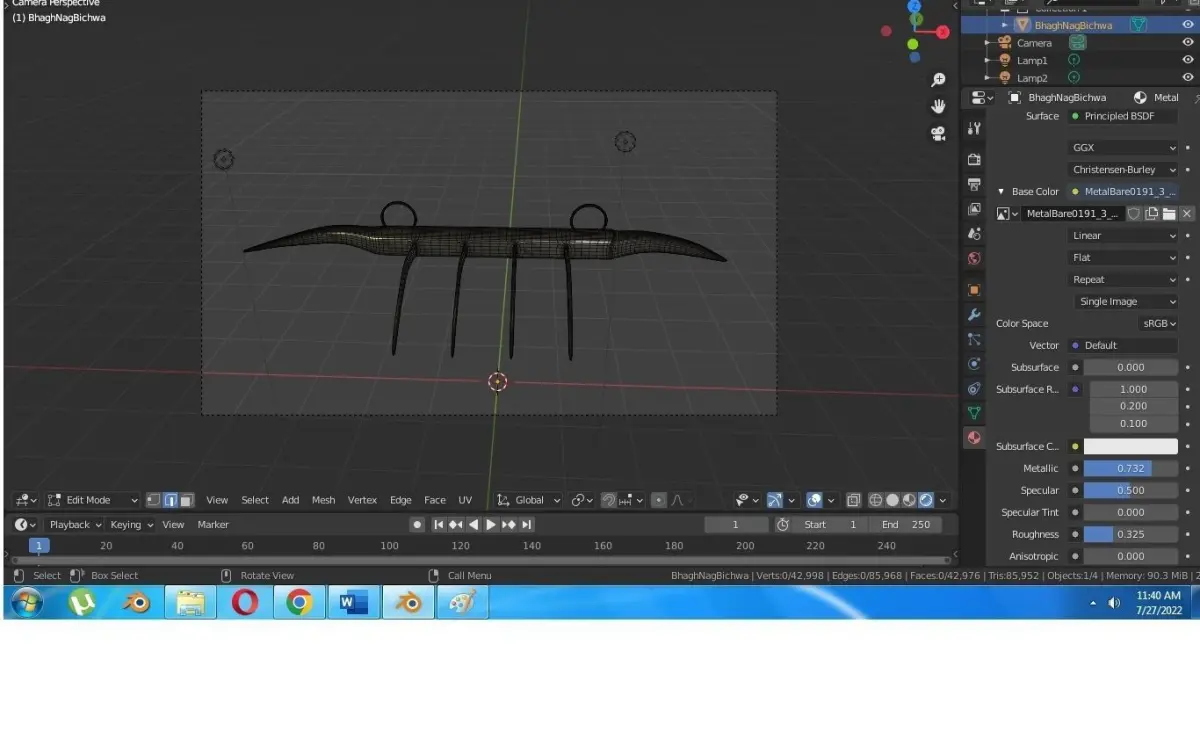Screen dimensions: 1200x739
Task: Hide the Camera via eye icon
Action: click(1188, 43)
